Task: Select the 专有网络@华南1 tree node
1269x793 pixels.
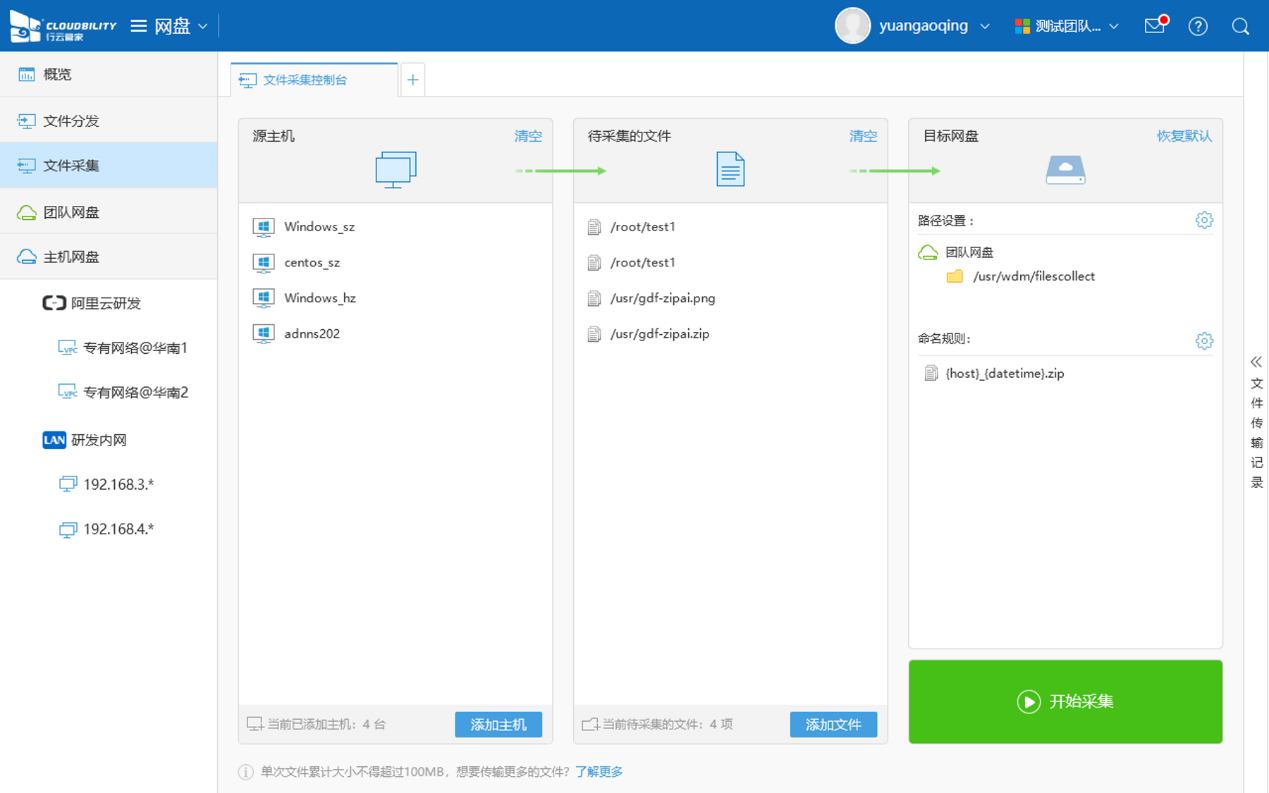Action: (x=135, y=348)
